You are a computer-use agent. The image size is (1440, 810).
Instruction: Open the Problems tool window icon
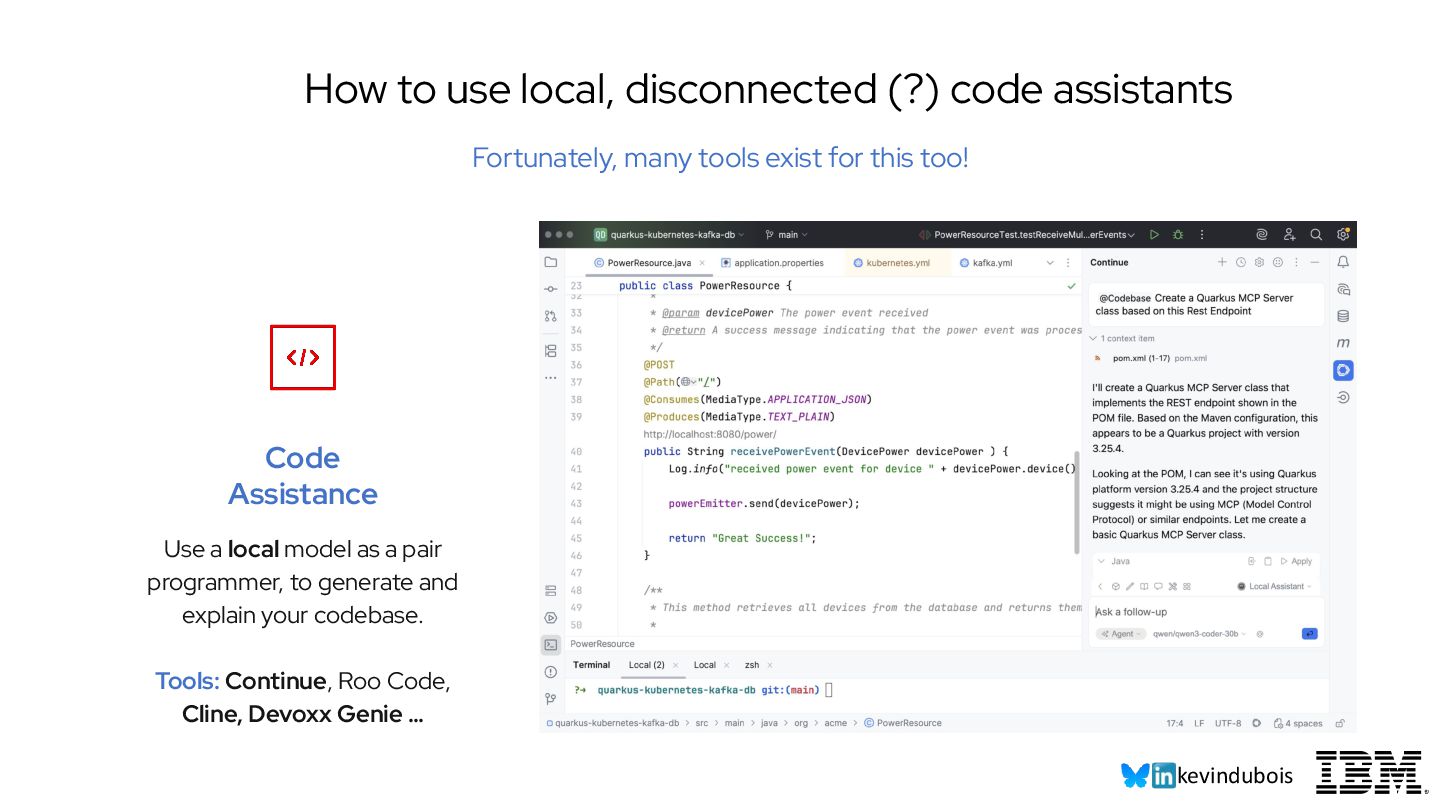550,672
